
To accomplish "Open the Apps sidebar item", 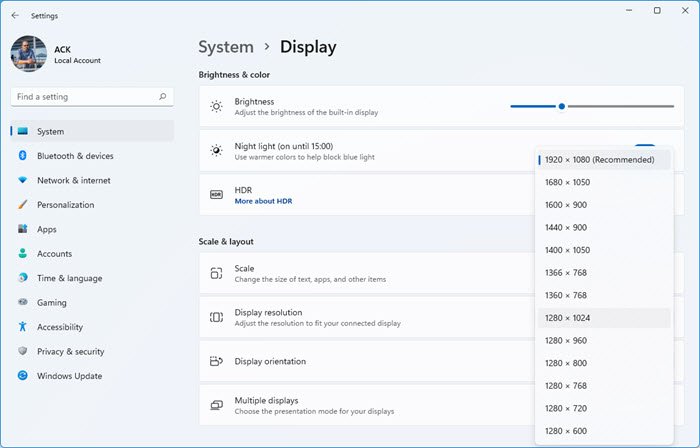I will 47,229.
